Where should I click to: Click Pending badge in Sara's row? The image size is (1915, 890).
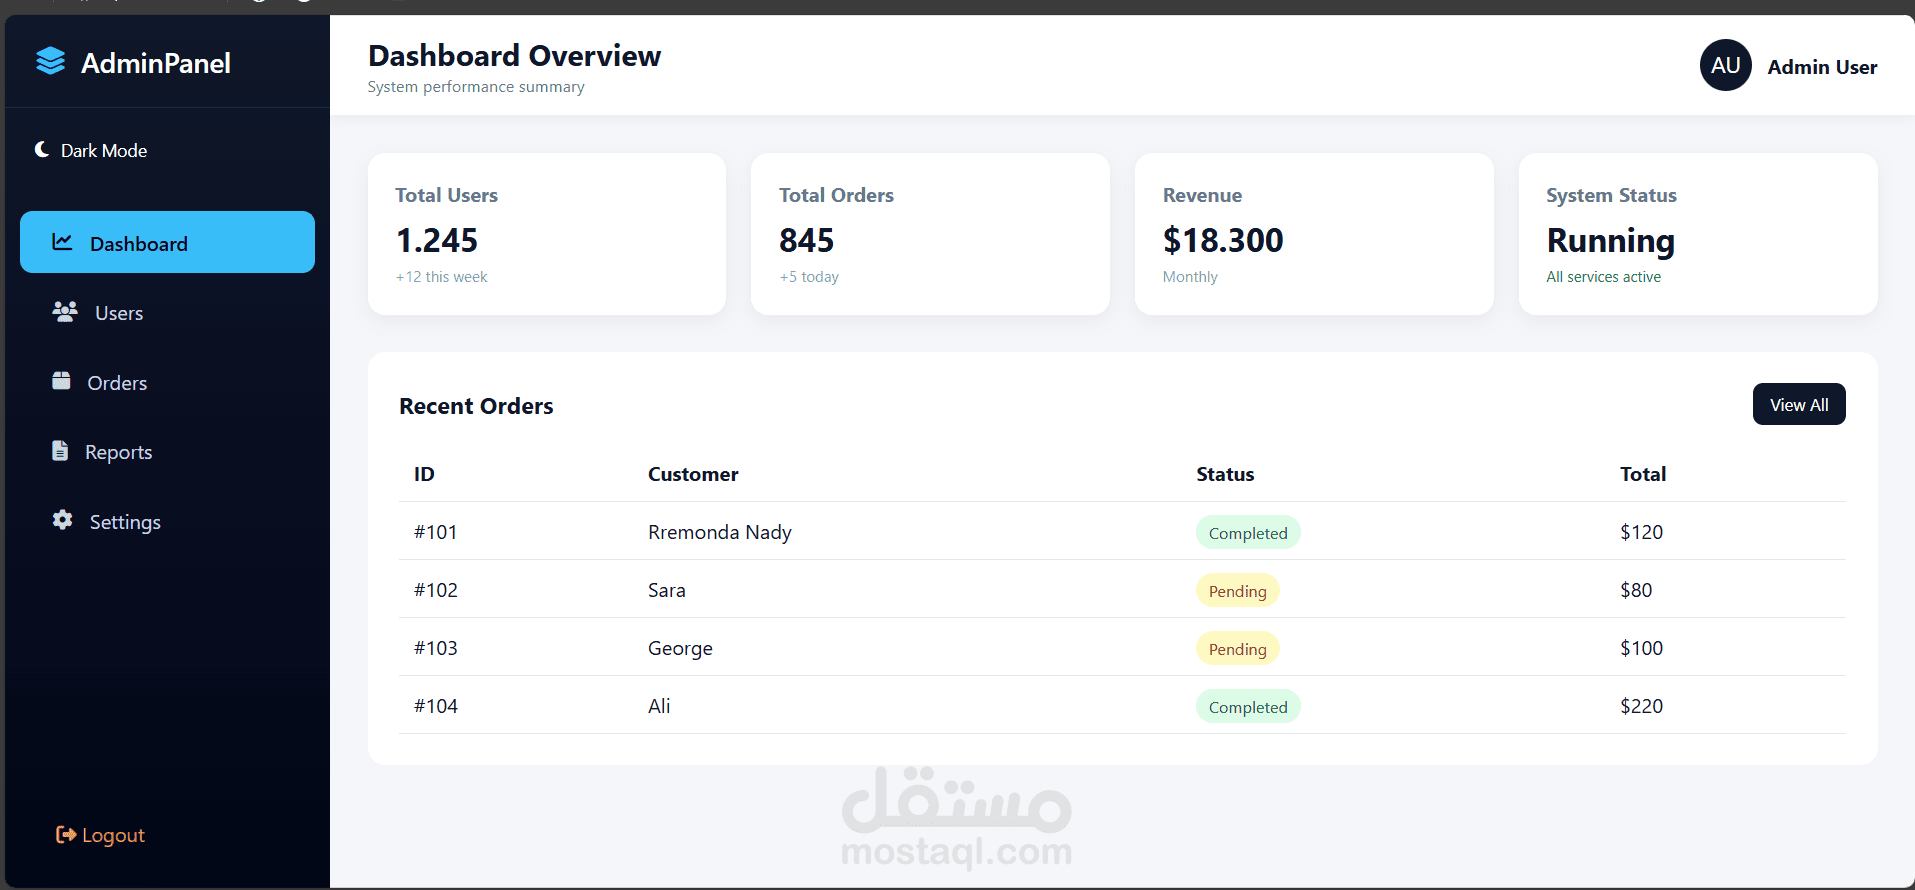tap(1237, 591)
